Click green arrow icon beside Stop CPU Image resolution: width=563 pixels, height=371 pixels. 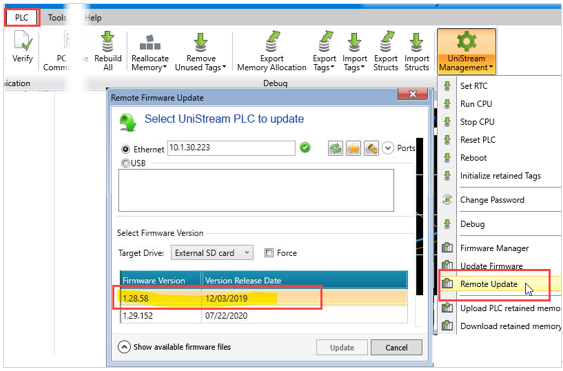(447, 122)
